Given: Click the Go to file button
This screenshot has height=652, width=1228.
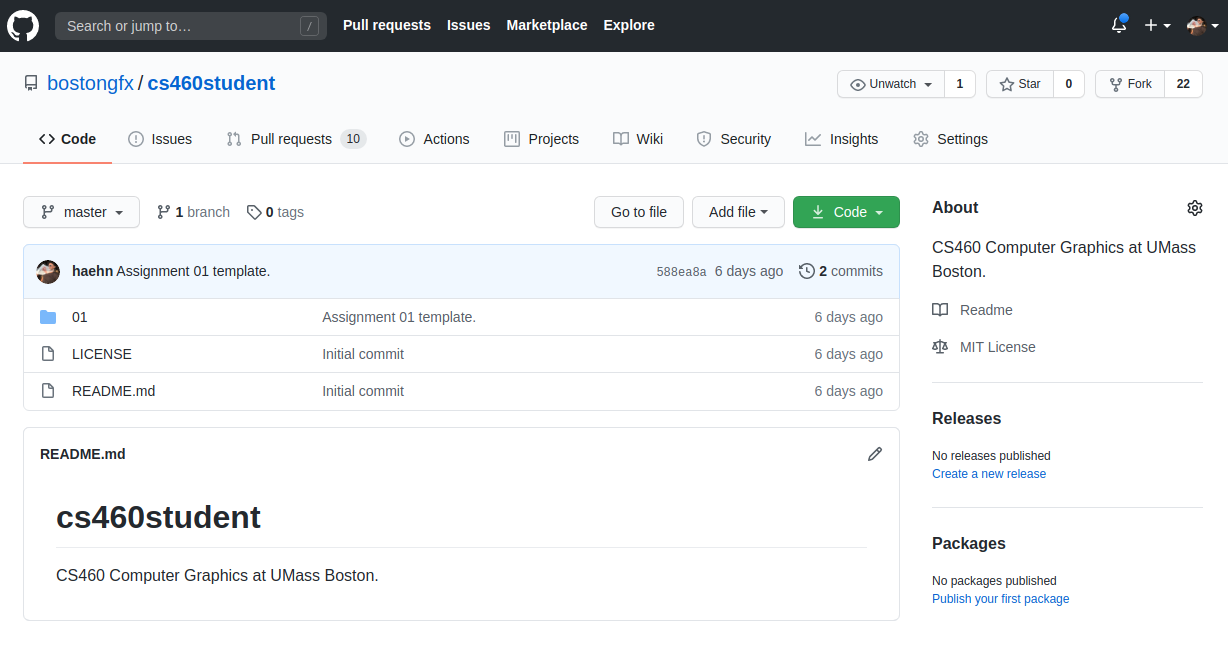Looking at the screenshot, I should click(x=639, y=212).
